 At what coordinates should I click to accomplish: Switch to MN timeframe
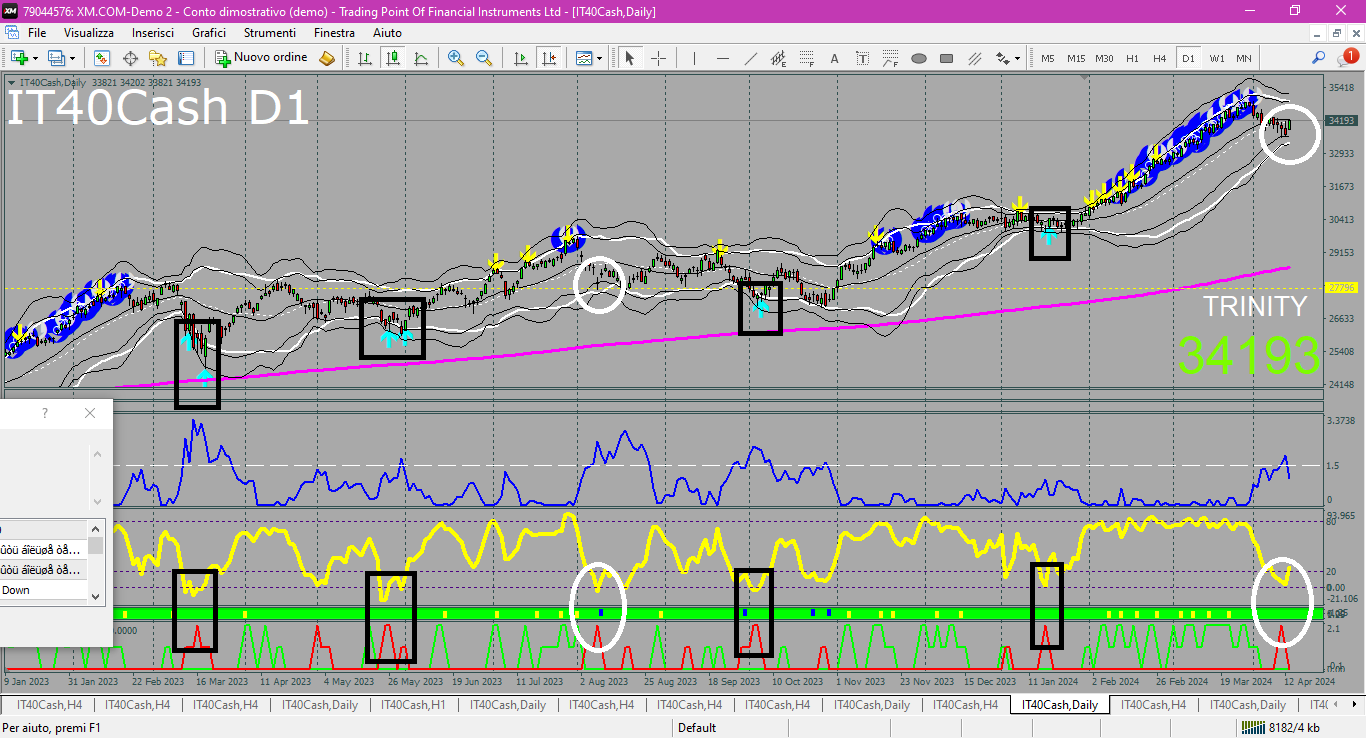click(1243, 58)
